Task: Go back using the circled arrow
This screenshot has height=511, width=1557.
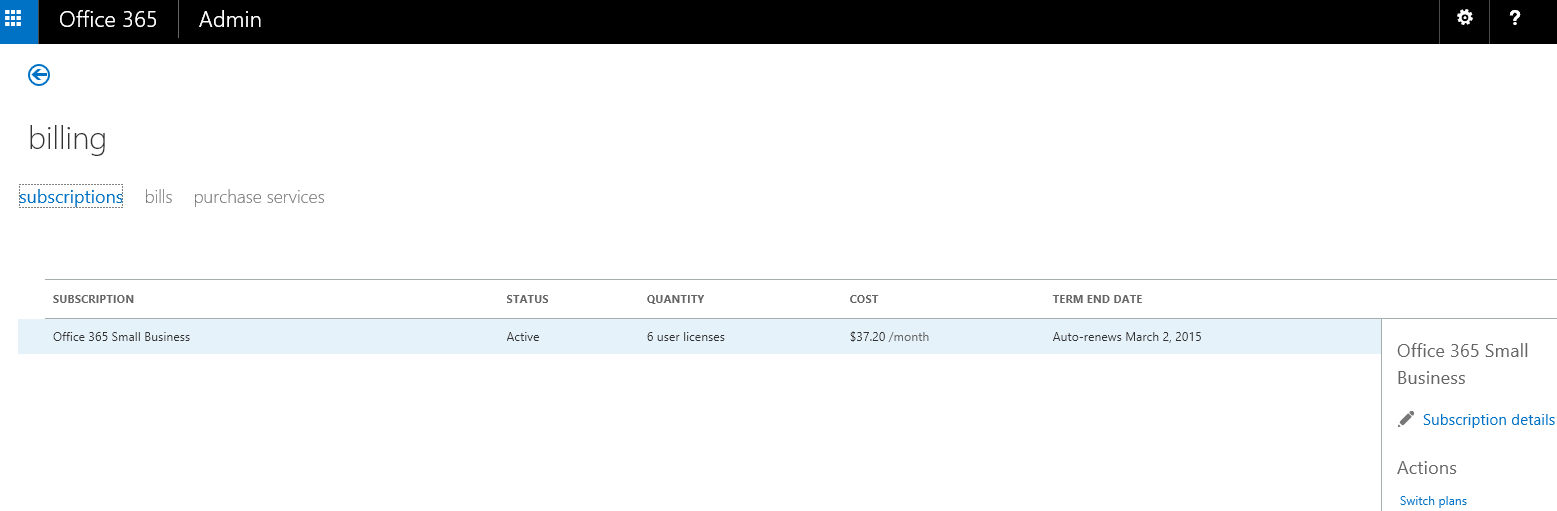Action: pyautogui.click(x=39, y=75)
